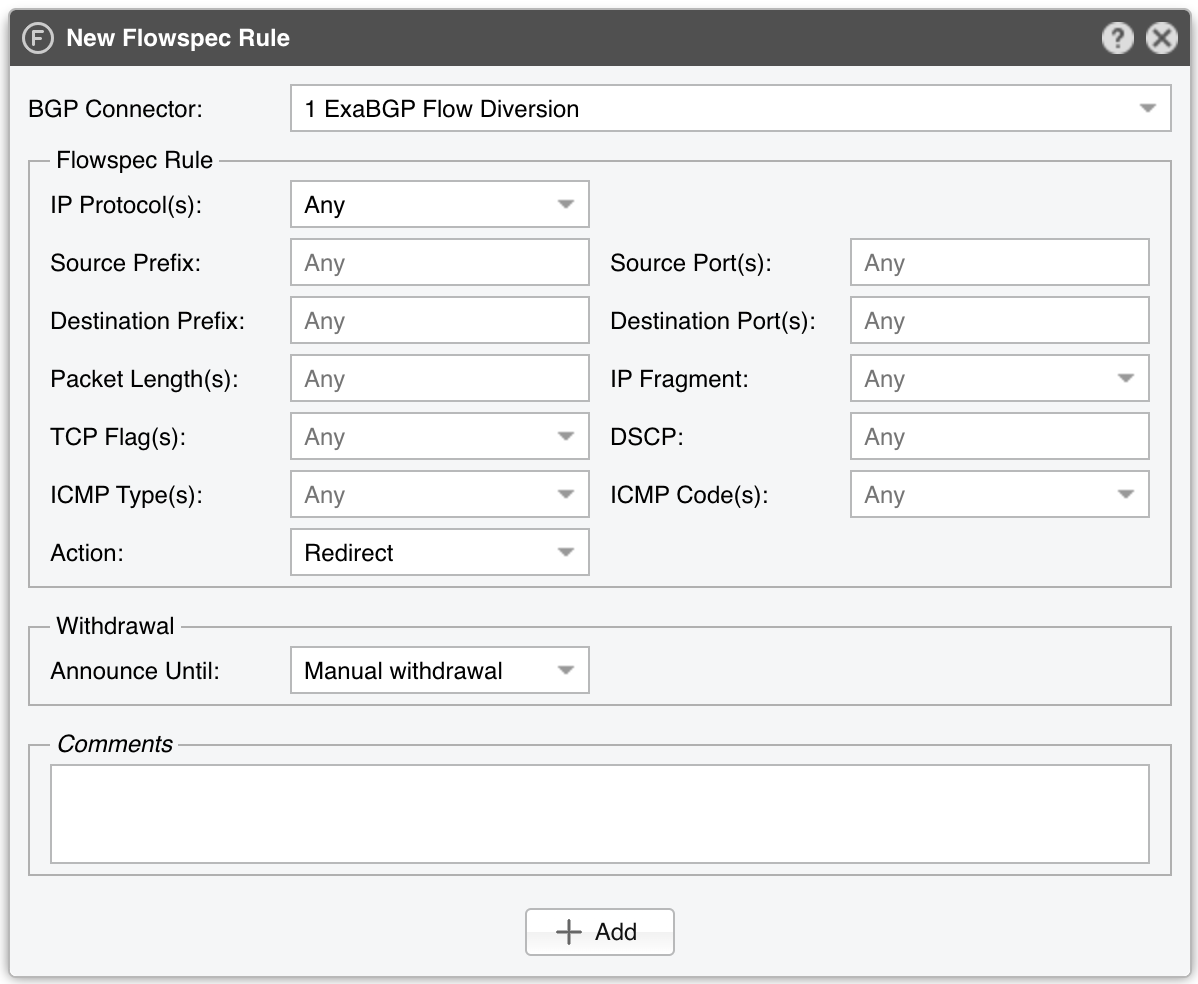Open the ICMP Code(s) dropdown
The image size is (1198, 984).
click(x=999, y=494)
